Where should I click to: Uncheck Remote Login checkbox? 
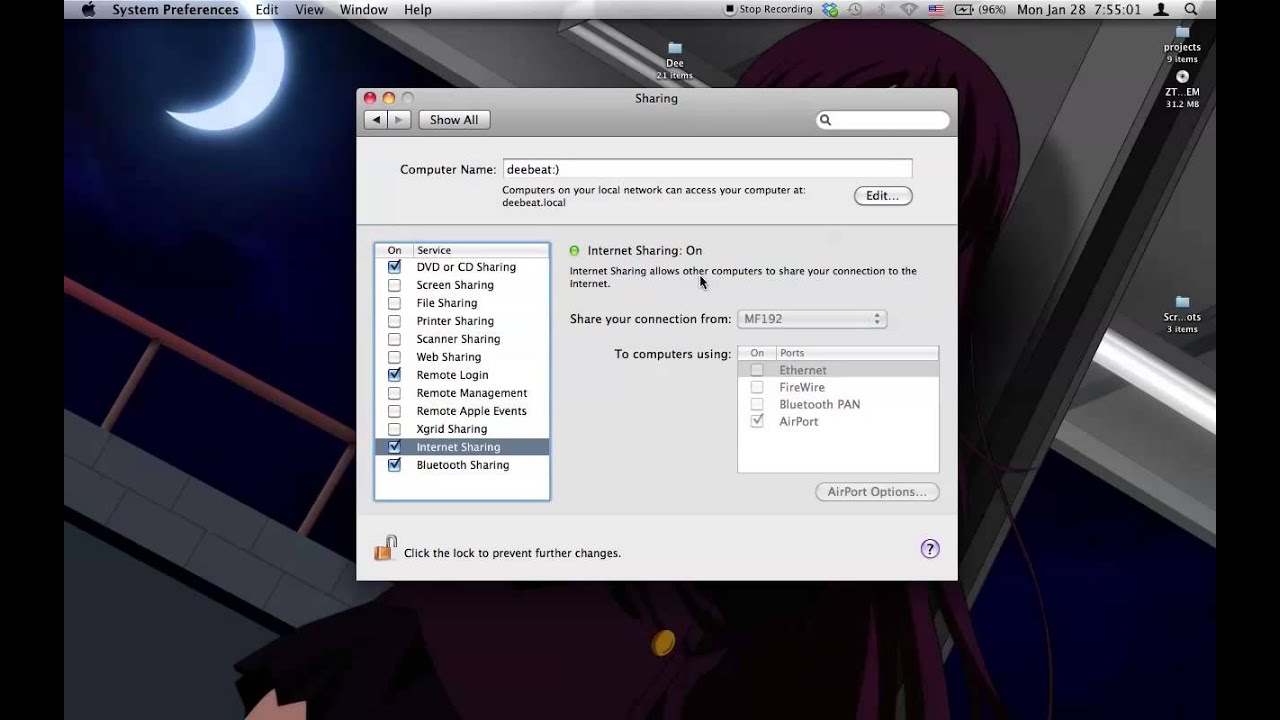point(394,375)
